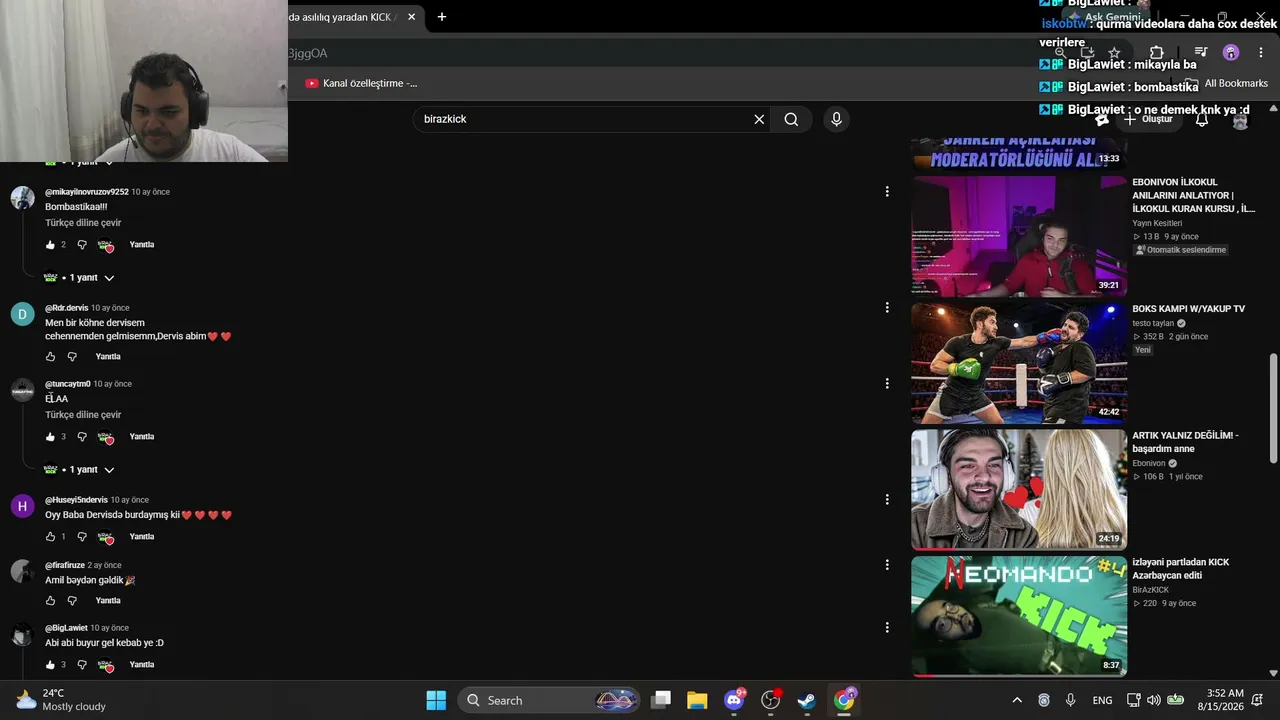Open YouTube notifications bell
This screenshot has height=720, width=1280.
point(1202,120)
